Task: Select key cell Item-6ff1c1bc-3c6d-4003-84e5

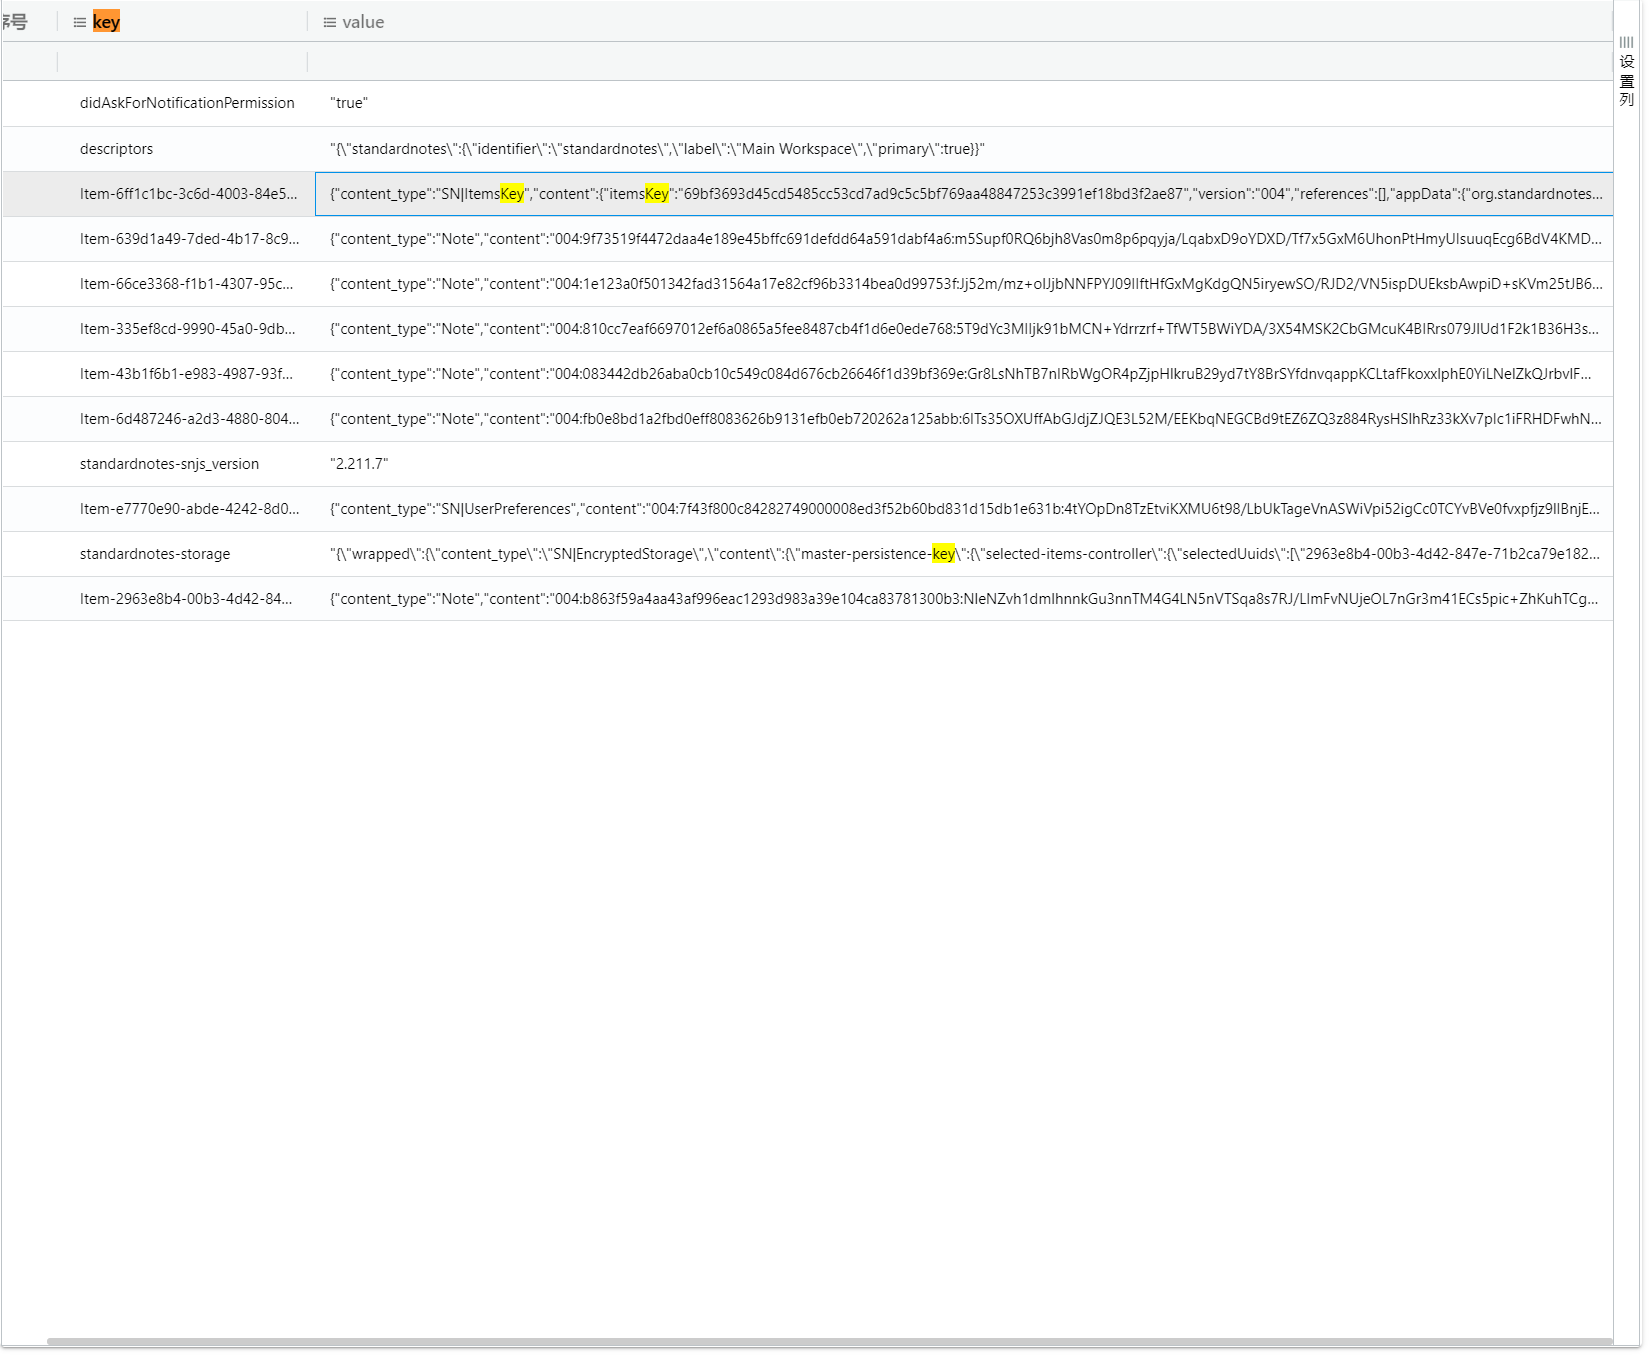Action: pyautogui.click(x=187, y=194)
